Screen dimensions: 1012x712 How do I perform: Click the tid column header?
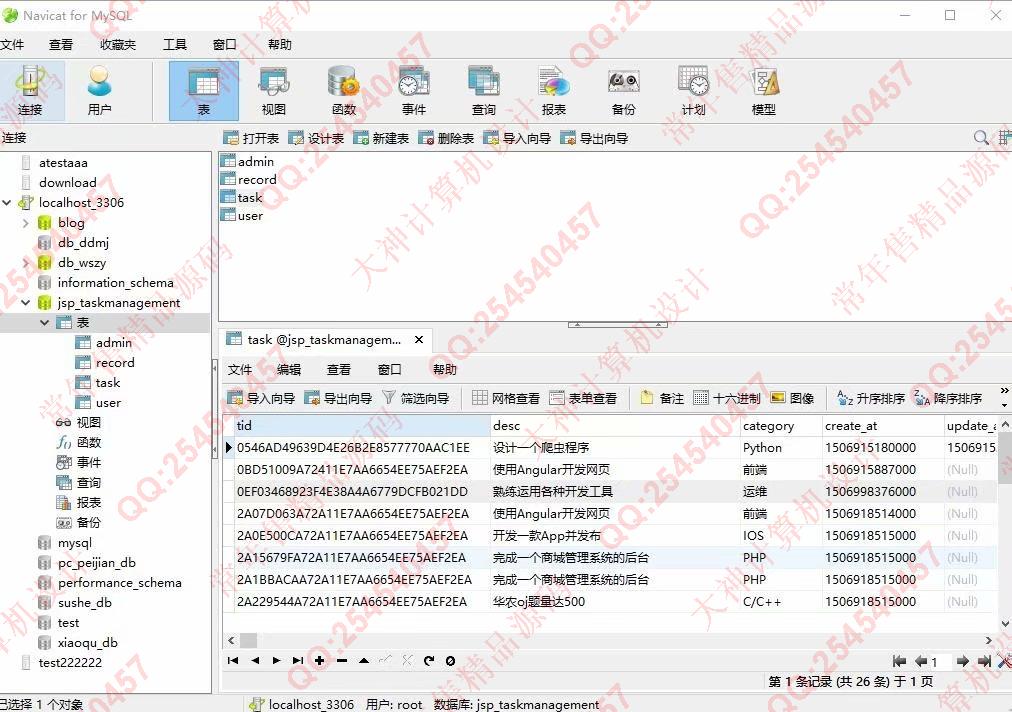coord(362,426)
